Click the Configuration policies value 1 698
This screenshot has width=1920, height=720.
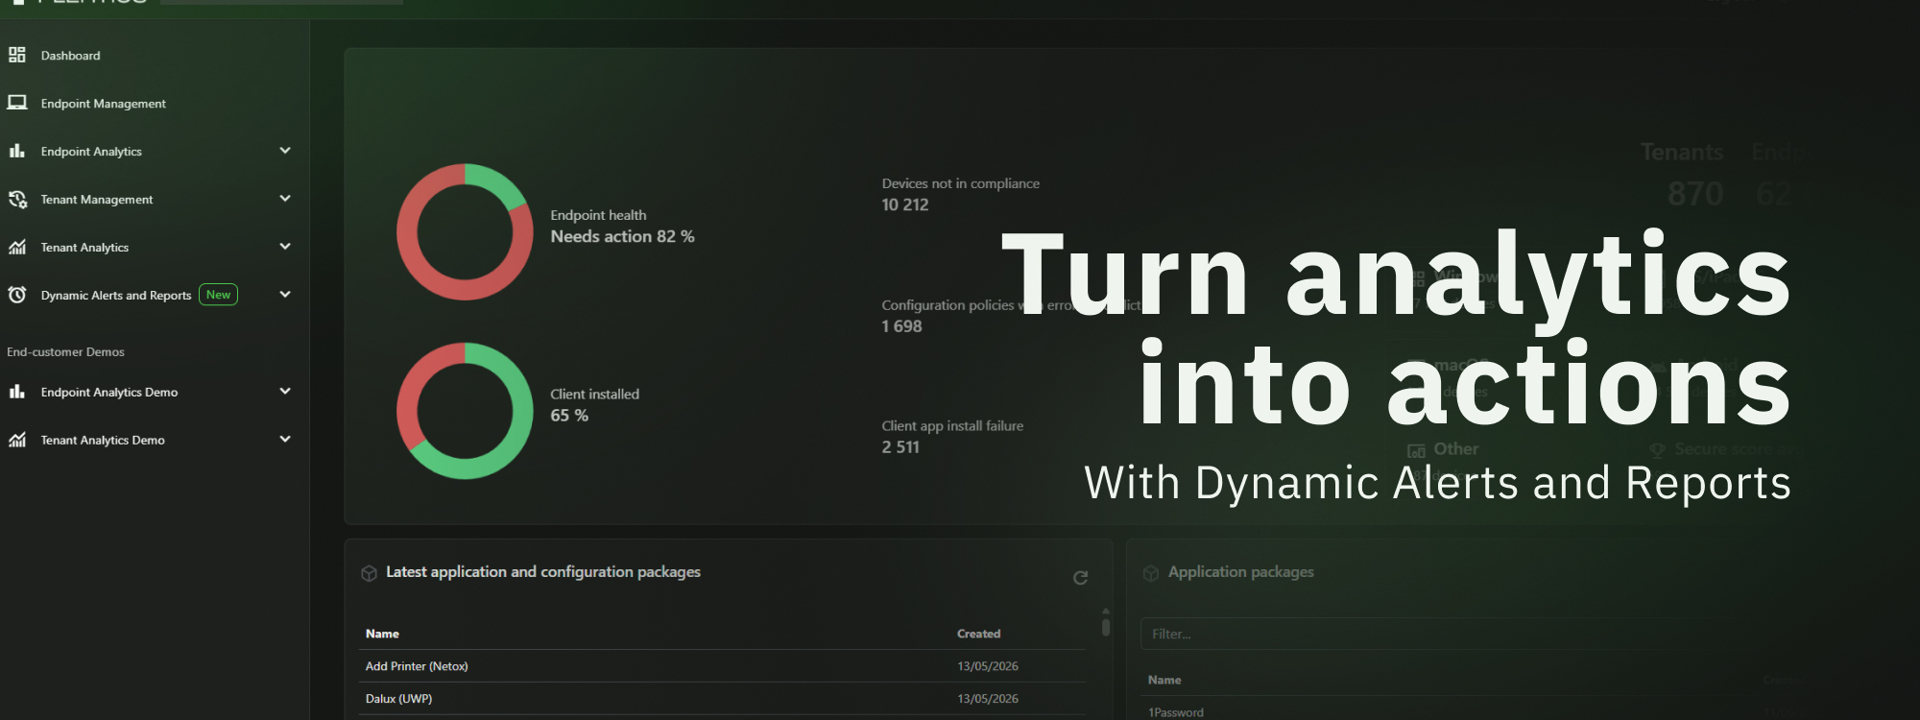click(902, 327)
